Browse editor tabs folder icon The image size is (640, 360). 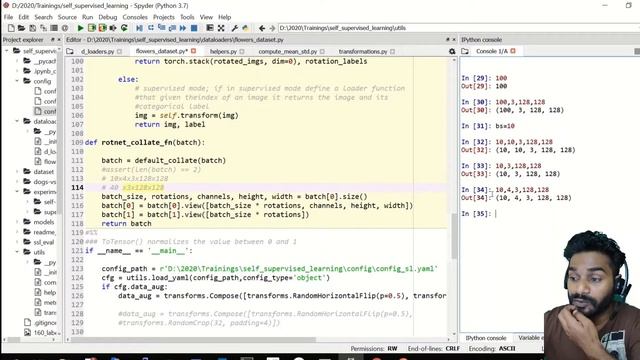[70, 51]
